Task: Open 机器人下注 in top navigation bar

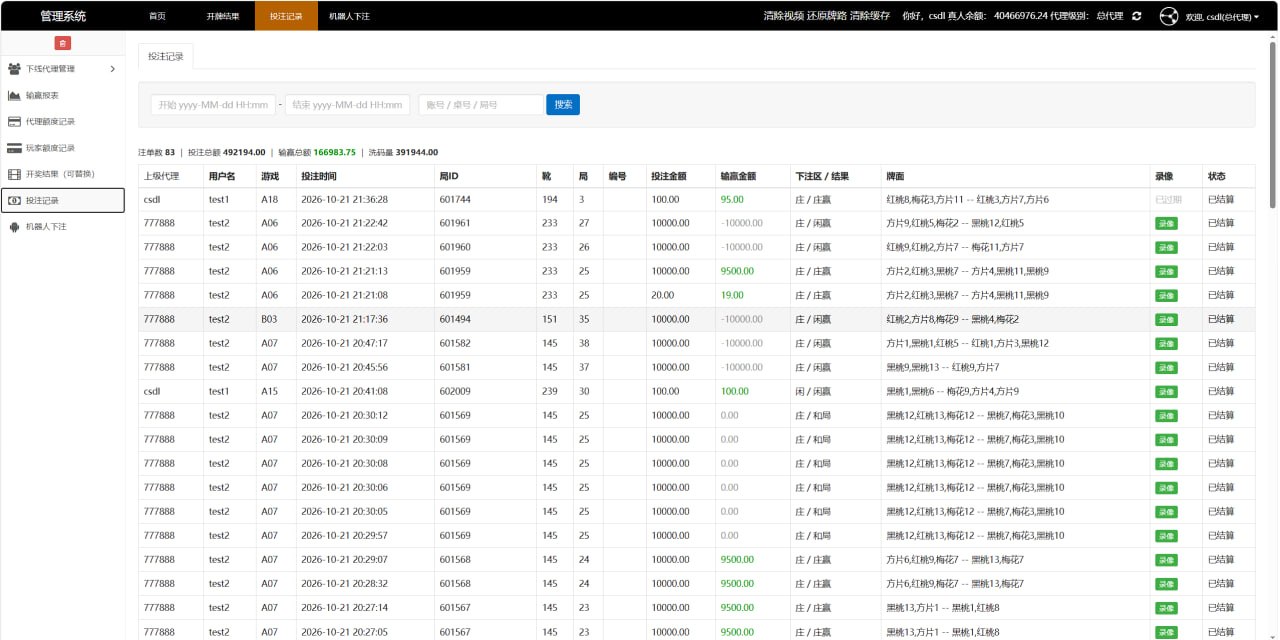Action: pyautogui.click(x=349, y=17)
